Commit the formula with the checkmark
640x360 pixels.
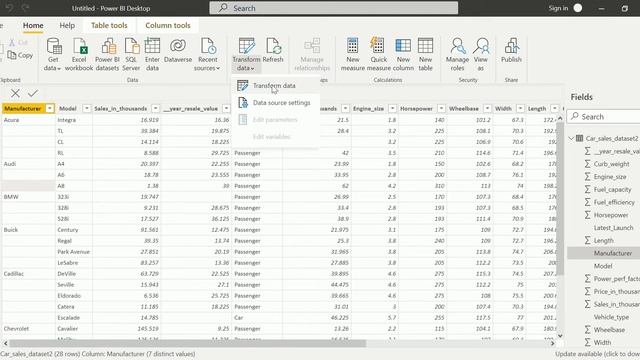tap(33, 93)
